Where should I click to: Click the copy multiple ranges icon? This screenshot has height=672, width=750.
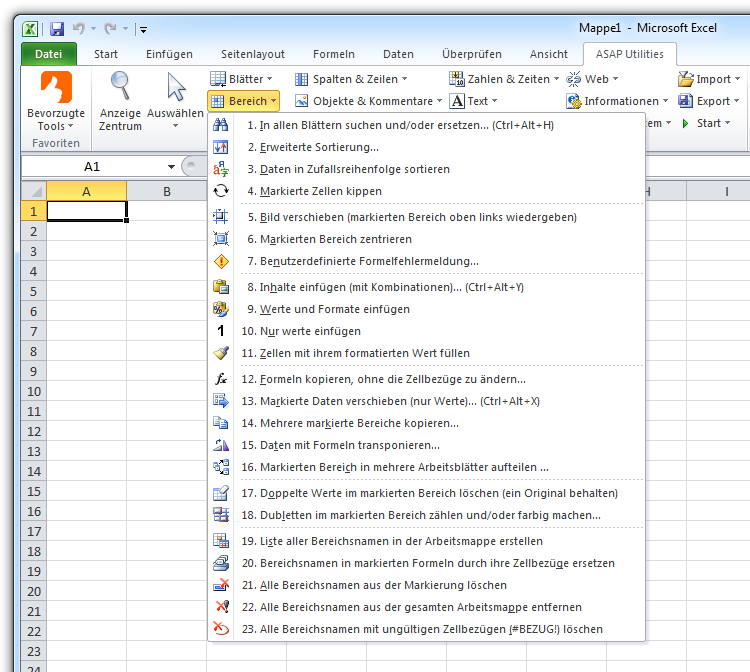pos(221,423)
